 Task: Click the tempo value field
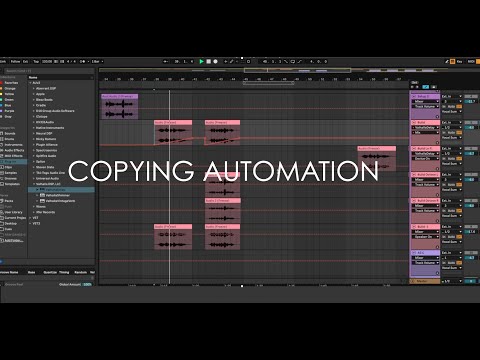point(47,61)
